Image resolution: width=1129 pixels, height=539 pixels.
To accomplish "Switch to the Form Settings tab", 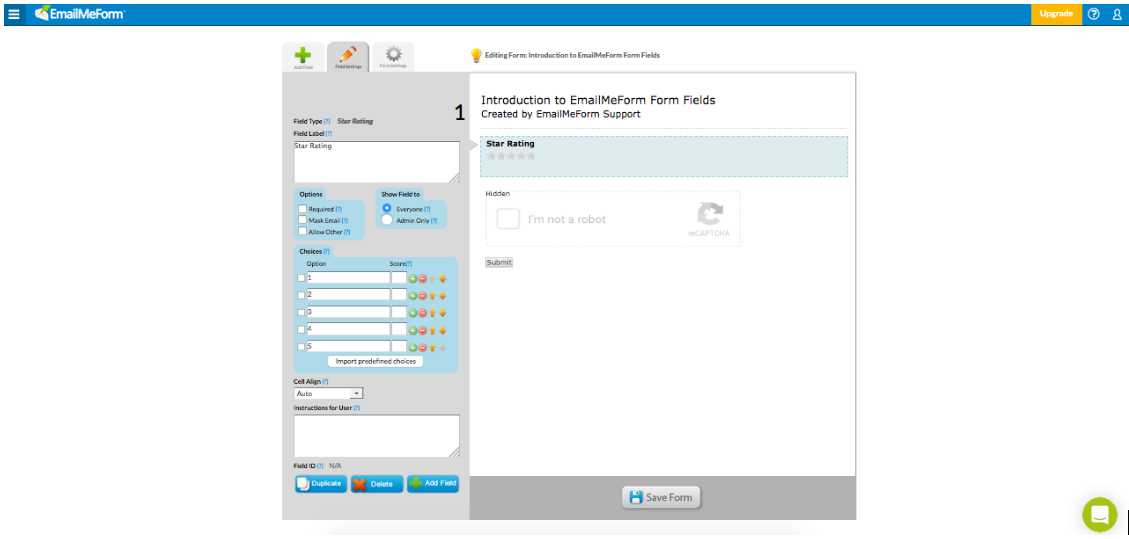I will click(x=393, y=57).
